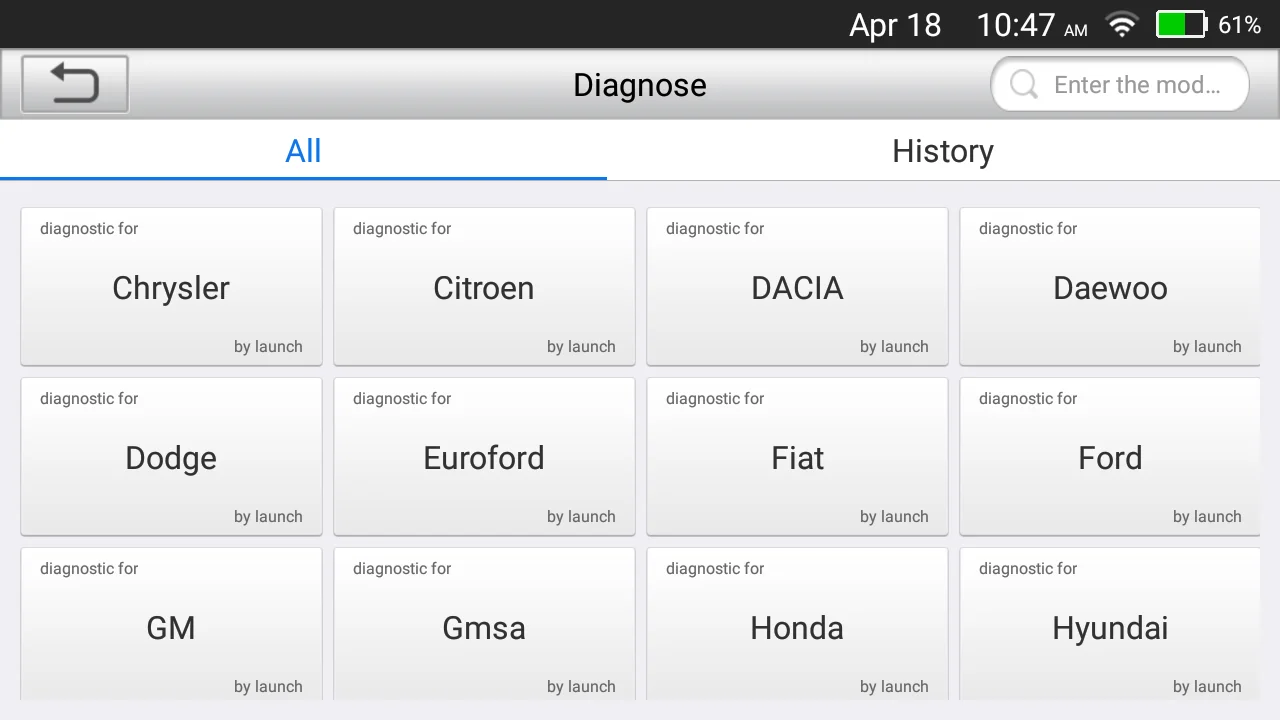This screenshot has height=720, width=1280.
Task: Open diagnostic for Chrysler
Action: pyautogui.click(x=171, y=287)
